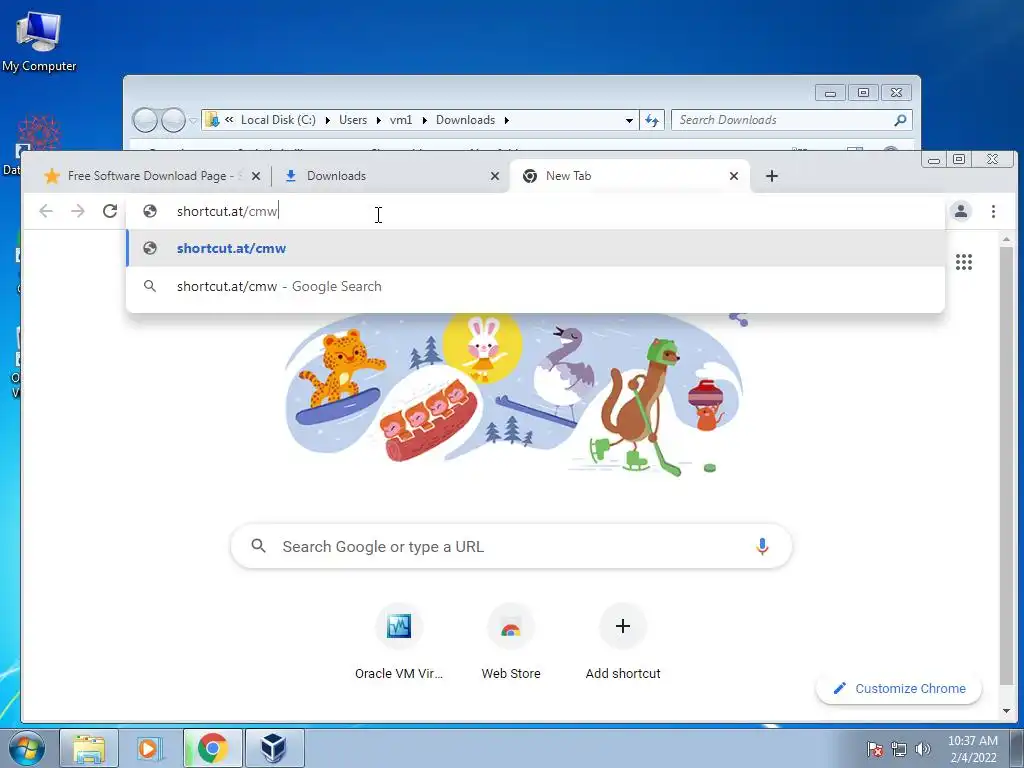Expand arrow after Local Disk (C:)
The image size is (1024, 768).
click(327, 120)
